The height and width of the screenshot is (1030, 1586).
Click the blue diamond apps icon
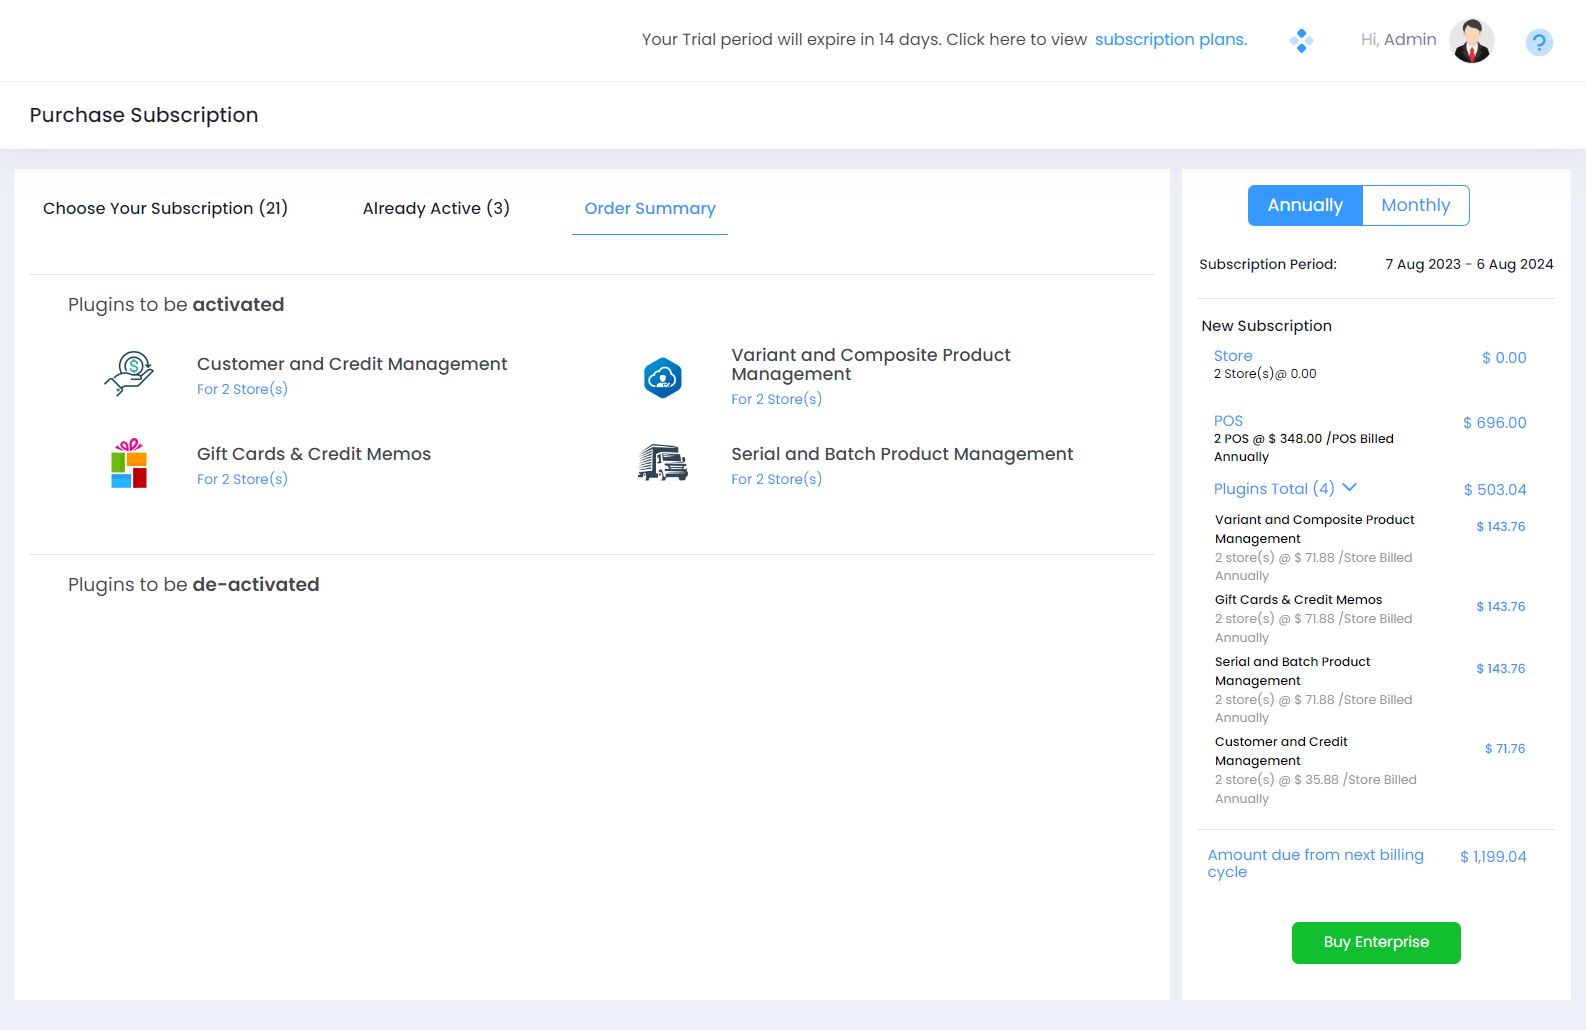[x=1301, y=41]
